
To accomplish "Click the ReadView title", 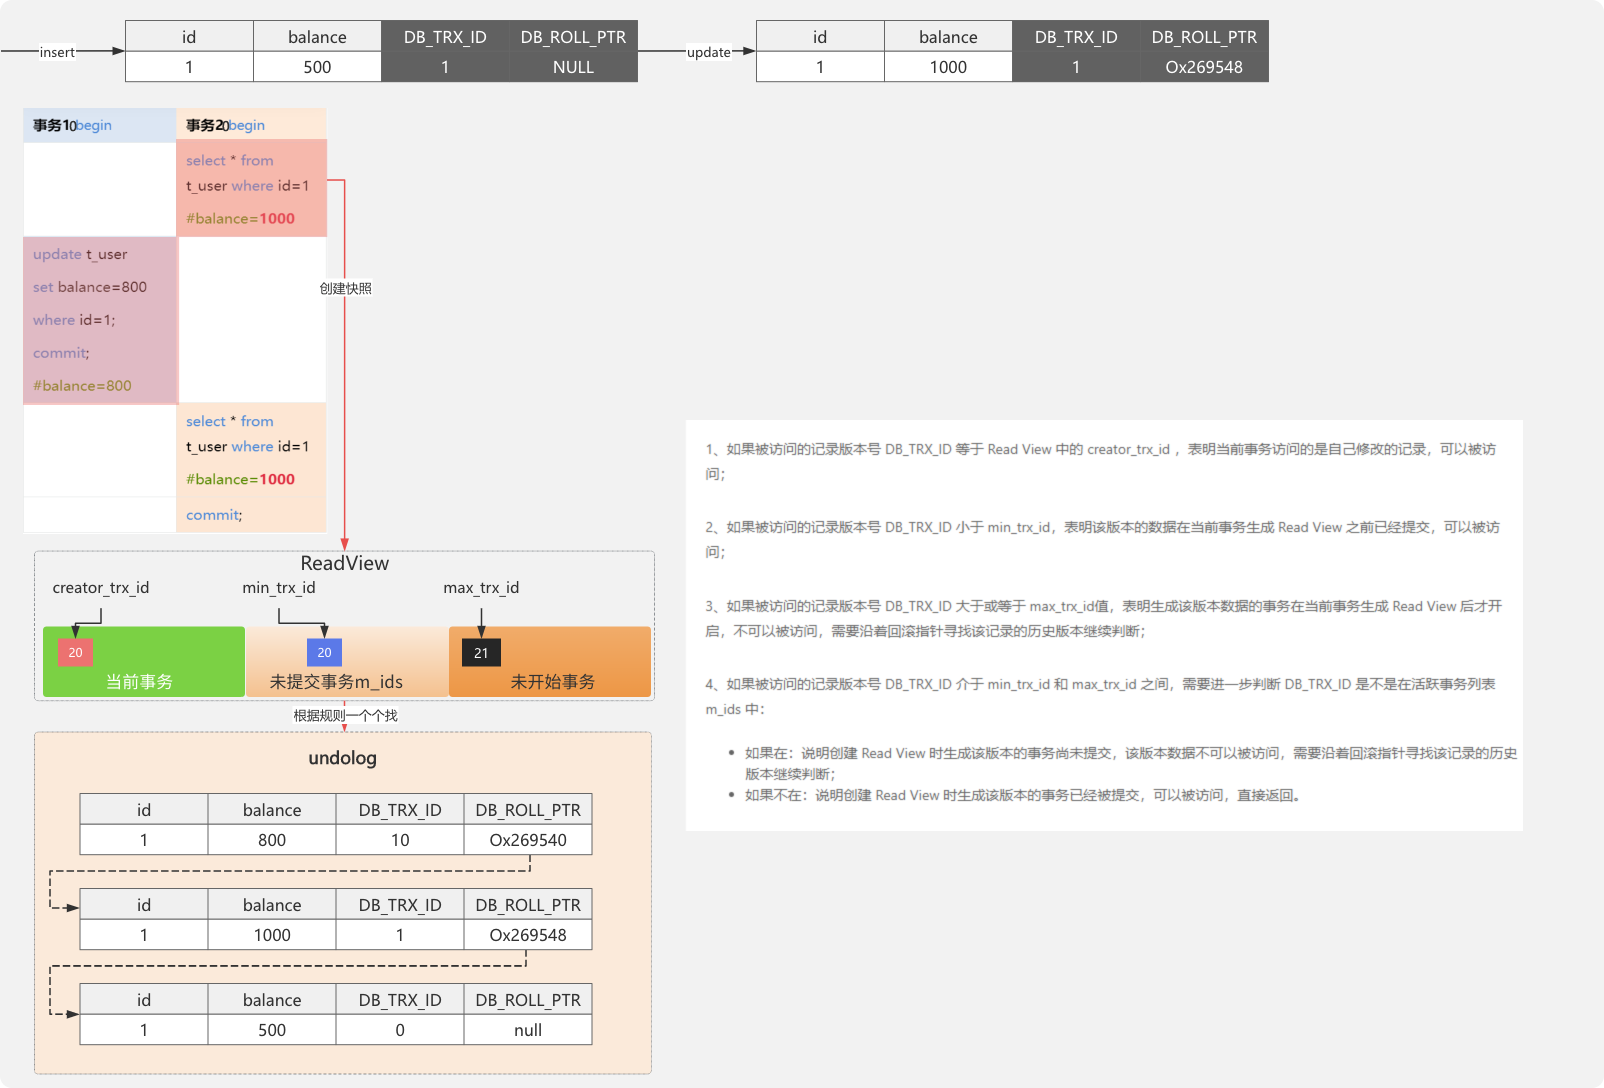I will pyautogui.click(x=344, y=563).
